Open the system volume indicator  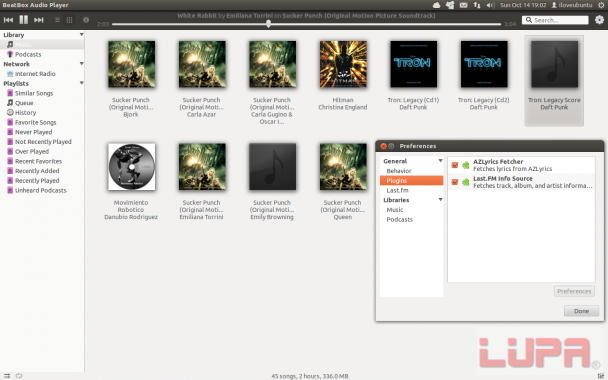point(491,5)
